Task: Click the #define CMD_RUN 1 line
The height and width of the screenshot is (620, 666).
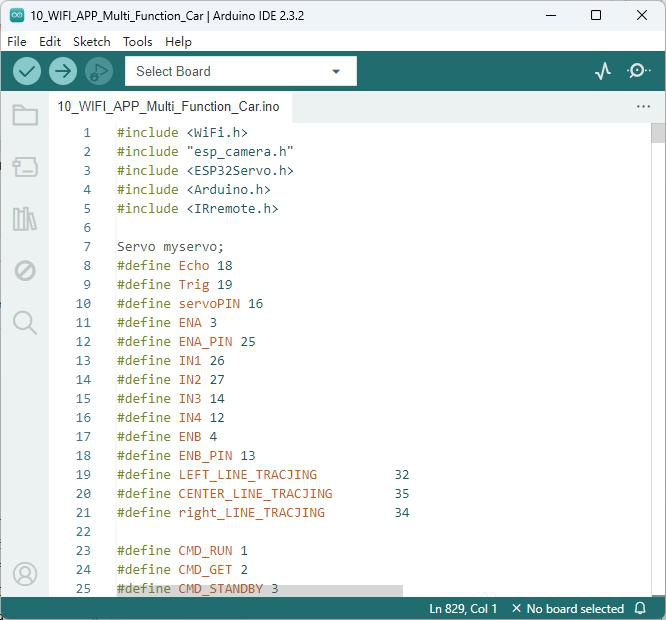Action: 182,550
